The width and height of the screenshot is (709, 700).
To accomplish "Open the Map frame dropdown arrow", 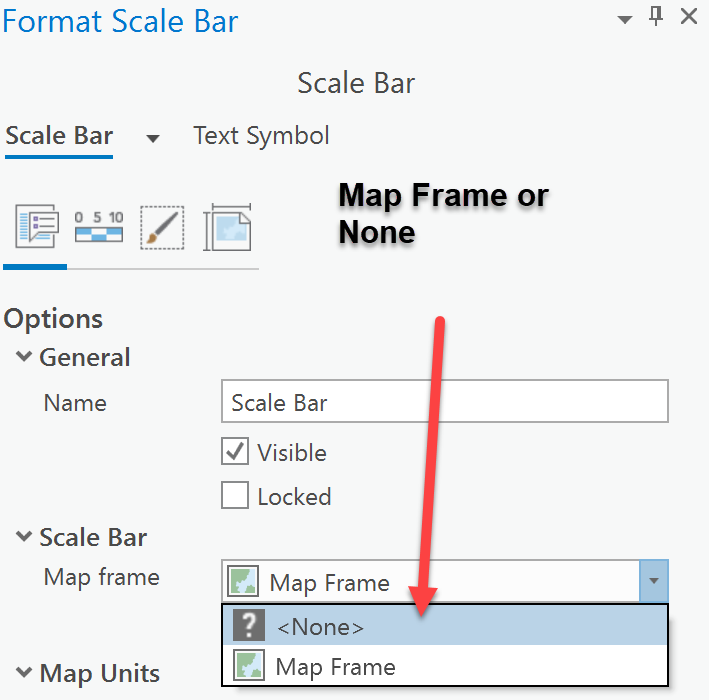I will 654,581.
